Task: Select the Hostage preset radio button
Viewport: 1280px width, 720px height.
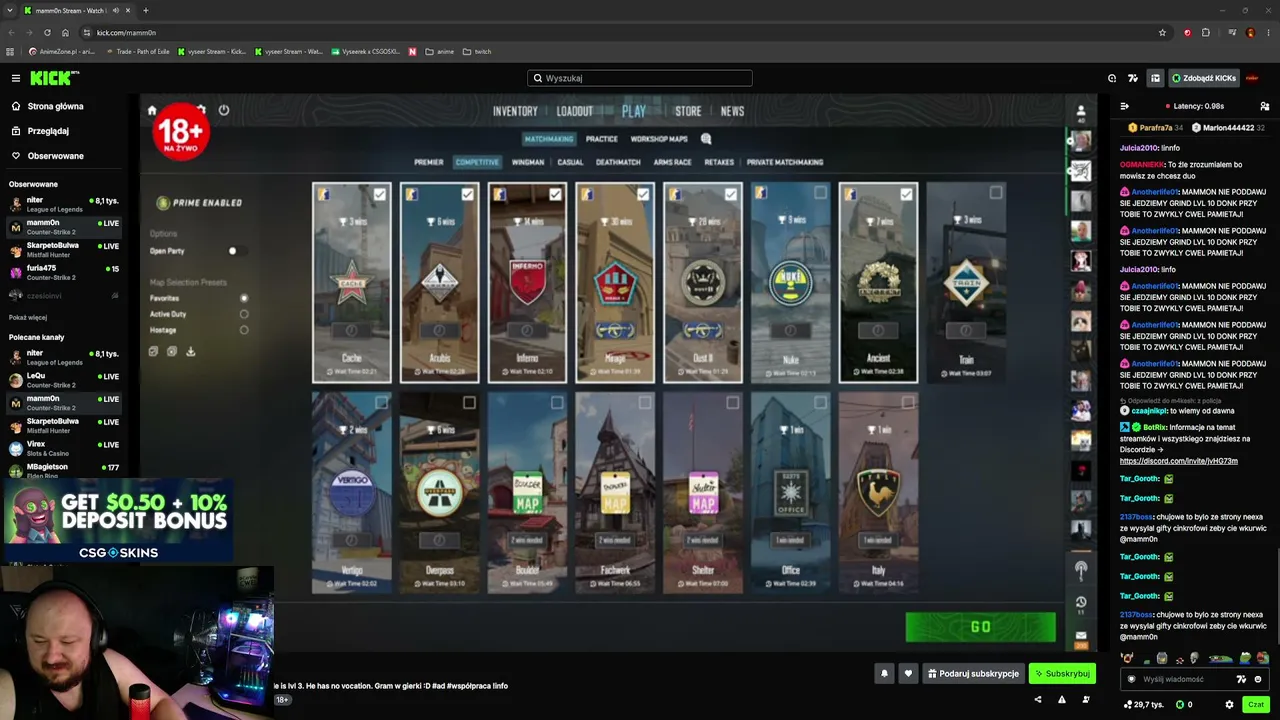Action: point(244,330)
